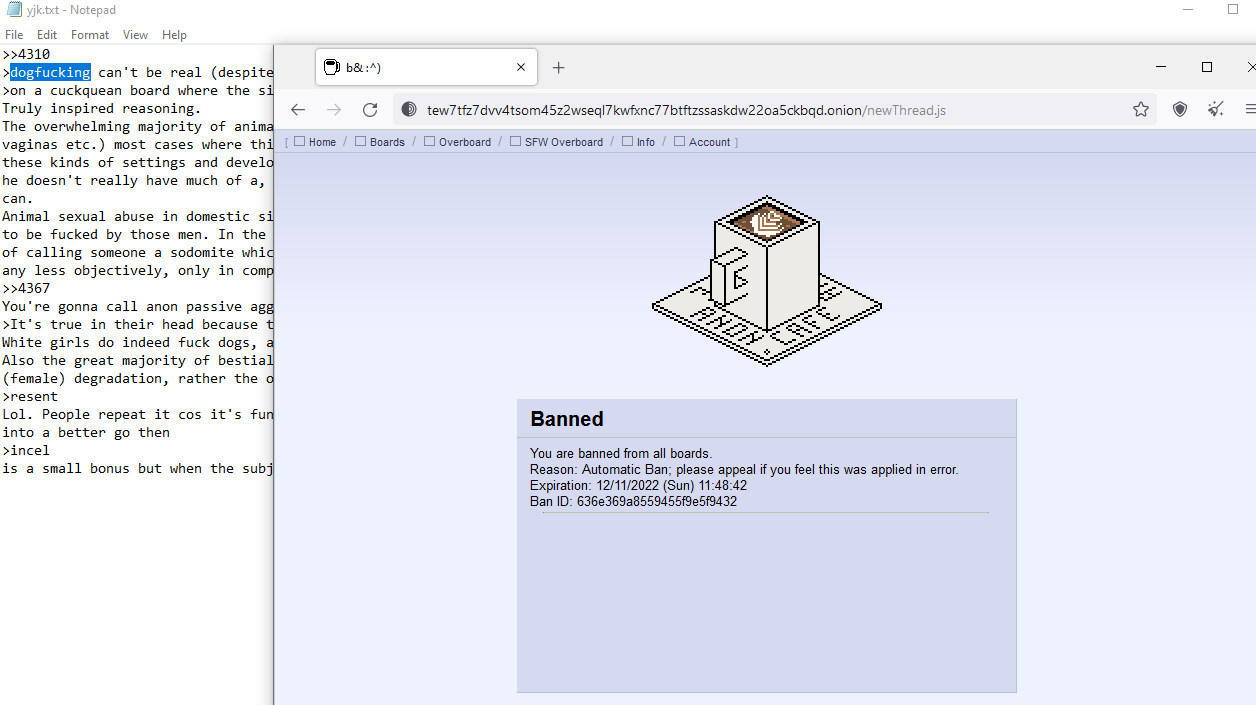
Task: Click the ban Reason text line
Action: click(744, 470)
